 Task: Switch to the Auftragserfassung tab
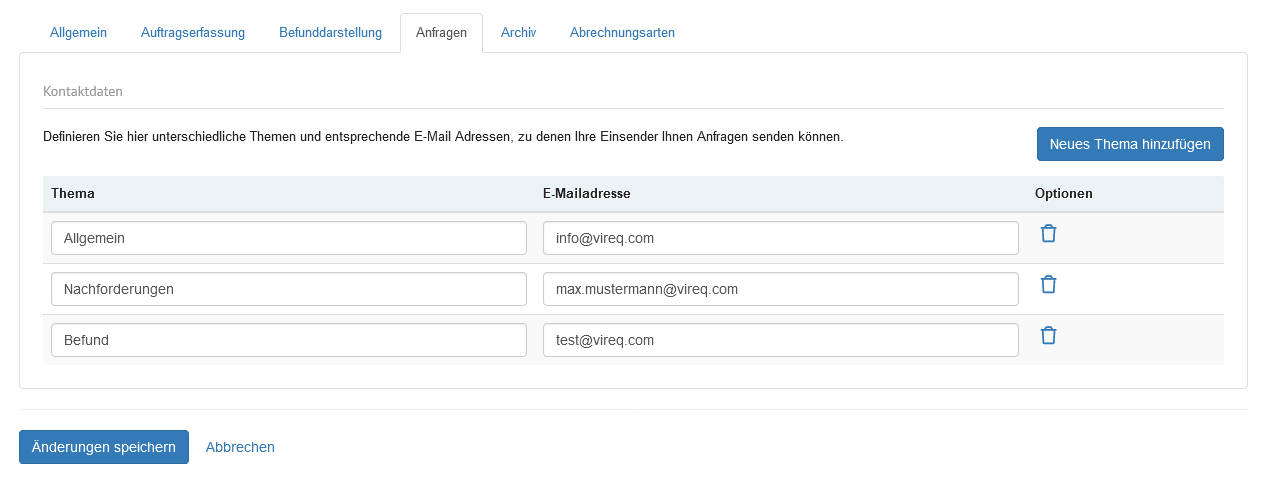(193, 33)
